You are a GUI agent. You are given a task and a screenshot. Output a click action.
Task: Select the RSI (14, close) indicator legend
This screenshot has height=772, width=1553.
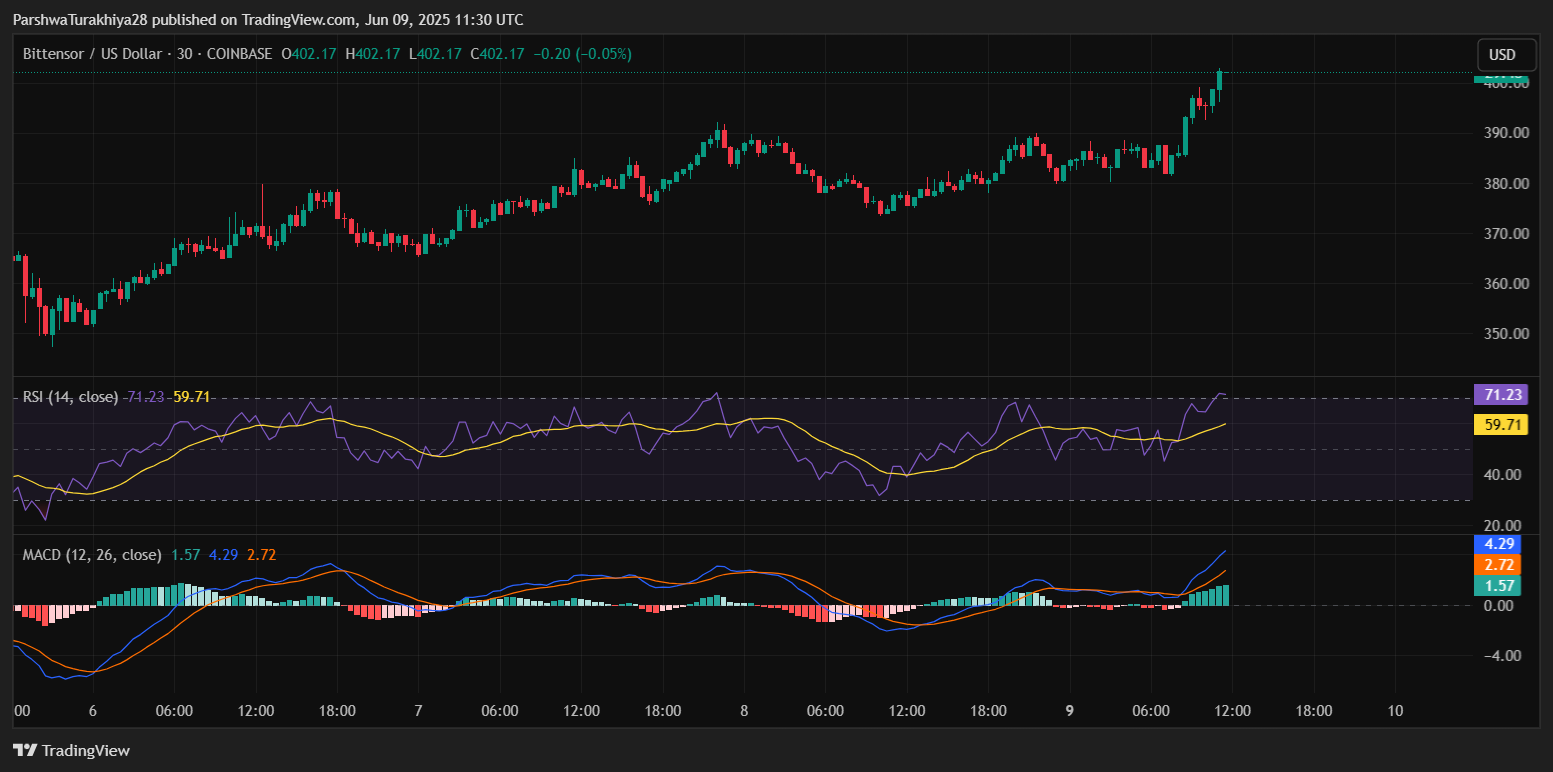[x=70, y=397]
